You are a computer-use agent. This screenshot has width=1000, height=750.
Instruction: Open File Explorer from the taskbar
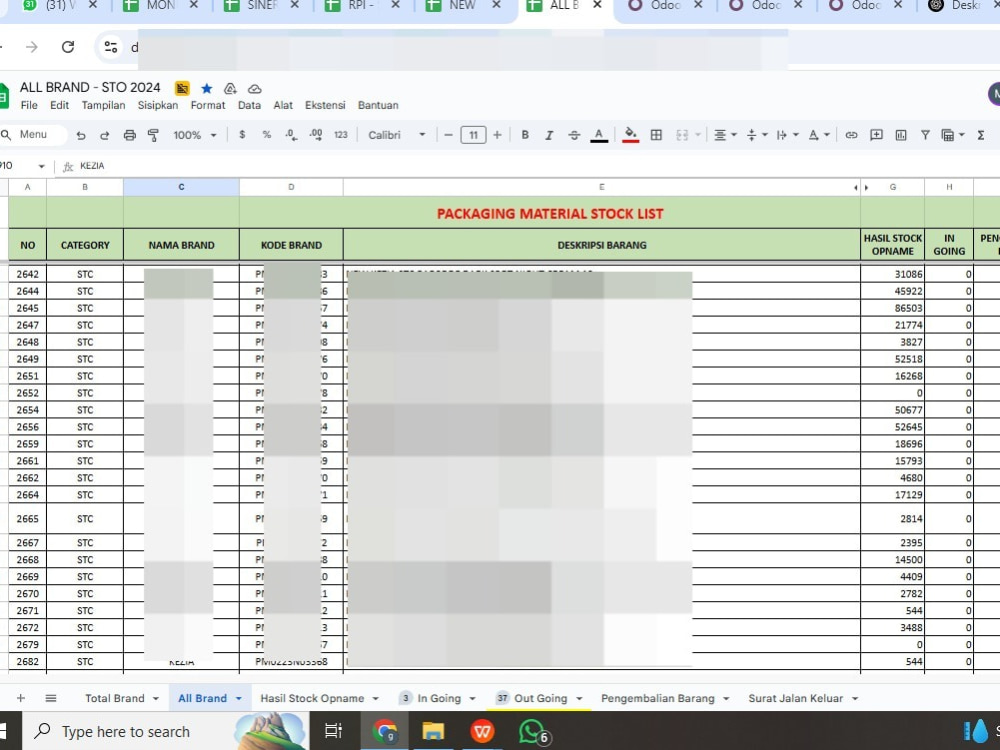[x=433, y=731]
